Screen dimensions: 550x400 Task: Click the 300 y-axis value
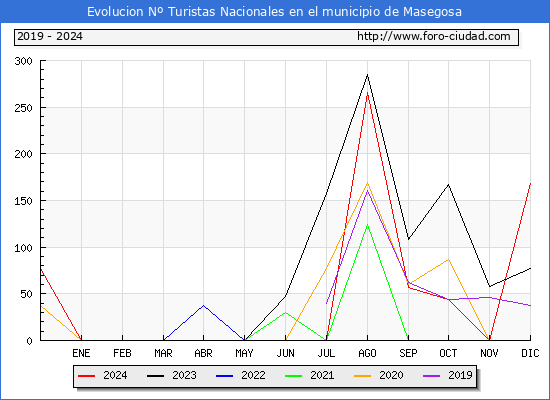pos(24,61)
